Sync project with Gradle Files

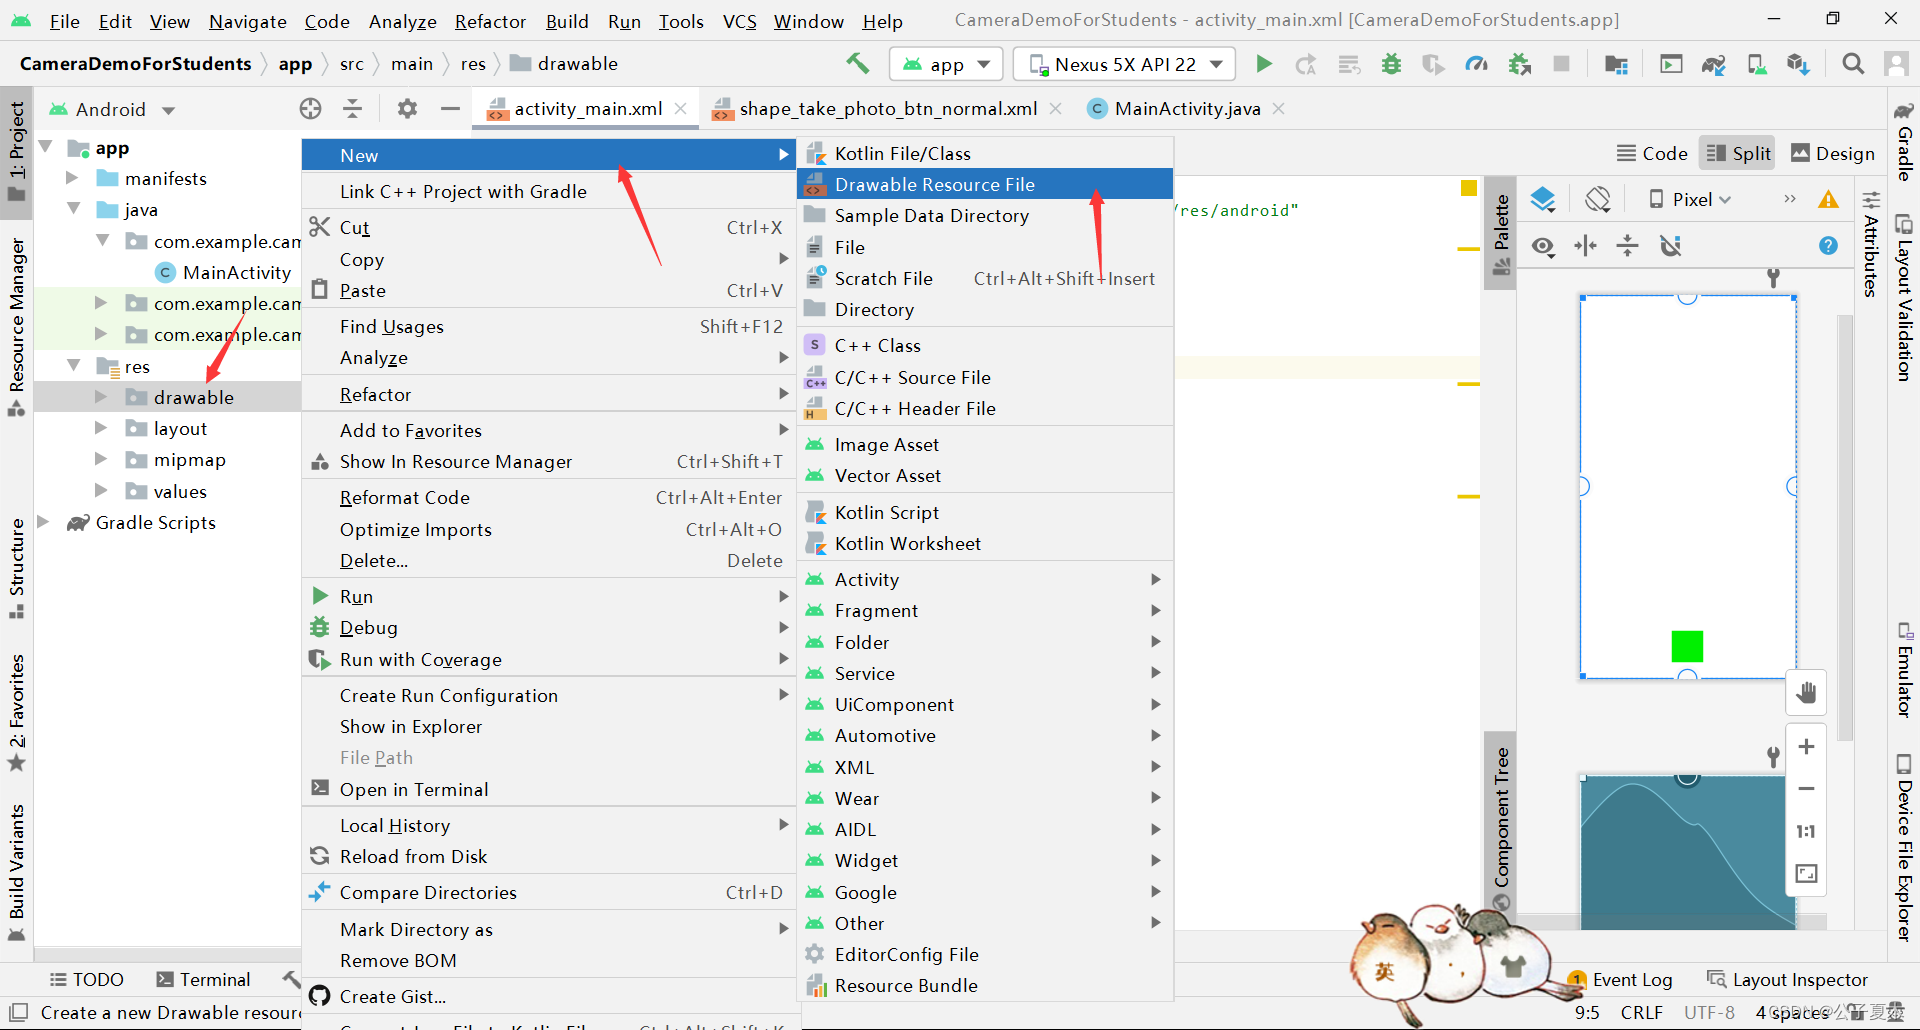pyautogui.click(x=1714, y=63)
